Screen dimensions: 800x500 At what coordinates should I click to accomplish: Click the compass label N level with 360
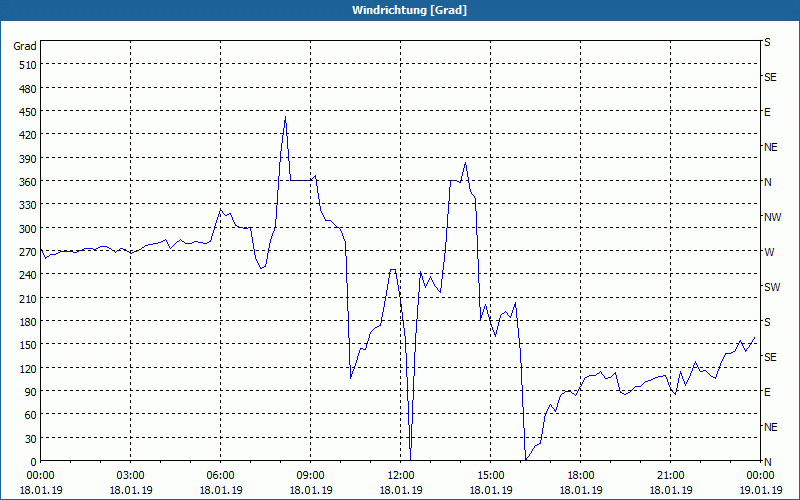coord(768,182)
